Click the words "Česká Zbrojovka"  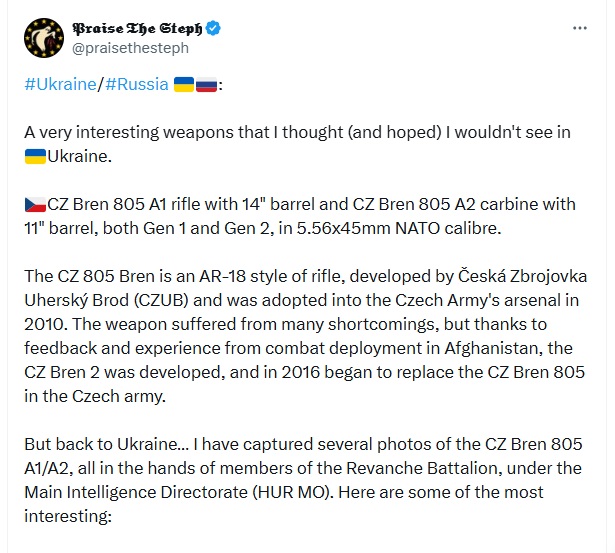[522, 276]
